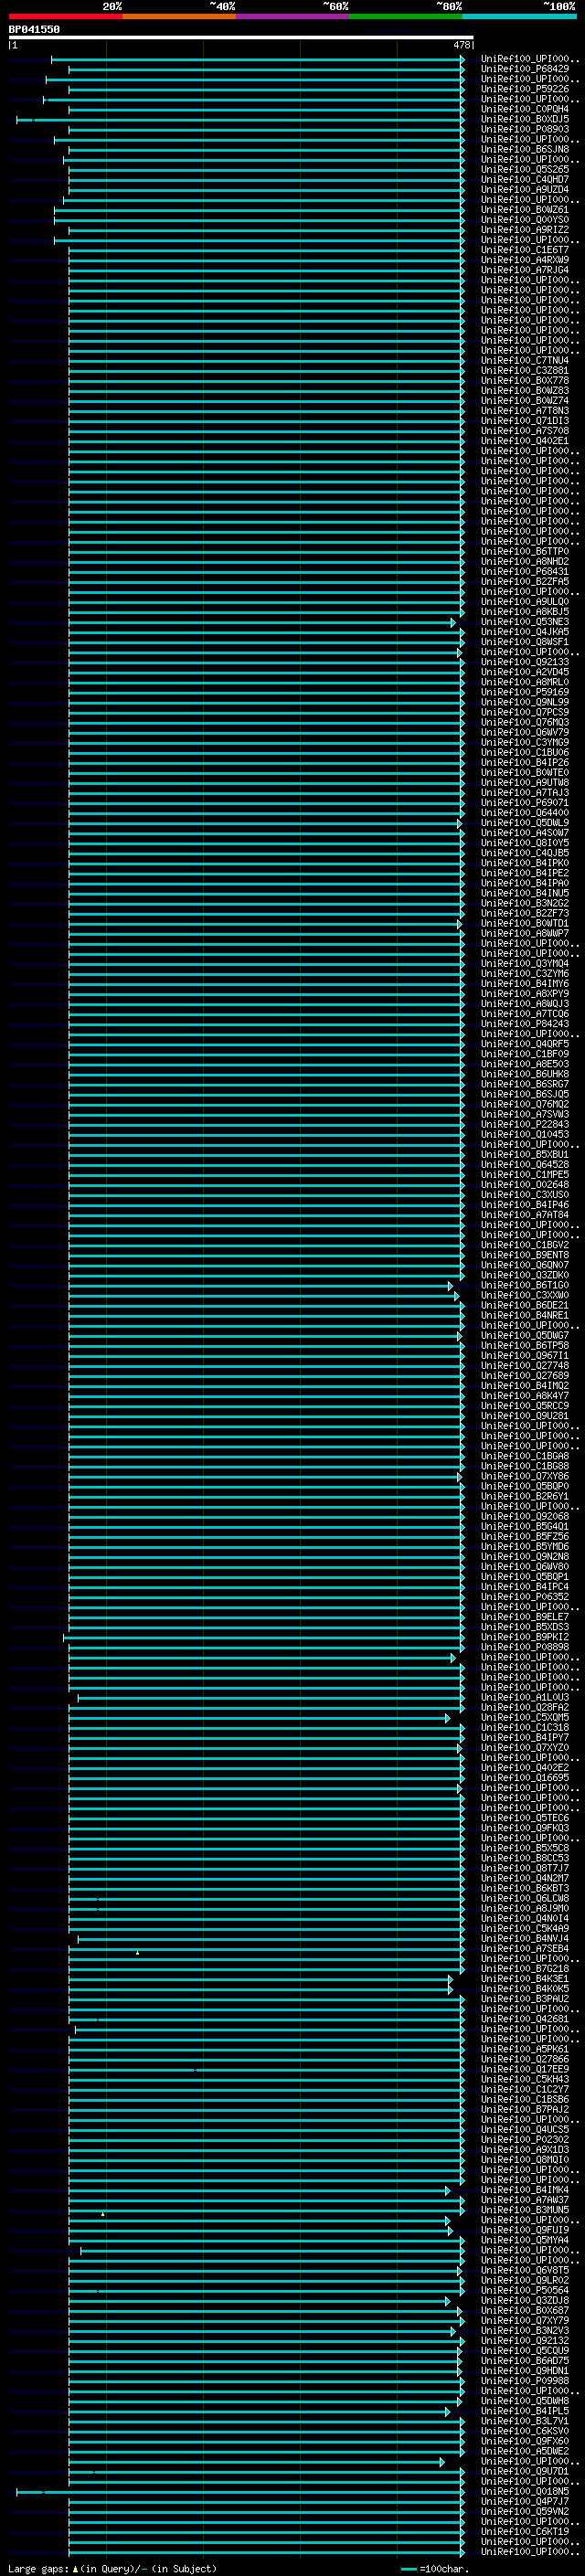
Task: Select the UniRef100_B0WZ83 label
Action: coord(525,390)
